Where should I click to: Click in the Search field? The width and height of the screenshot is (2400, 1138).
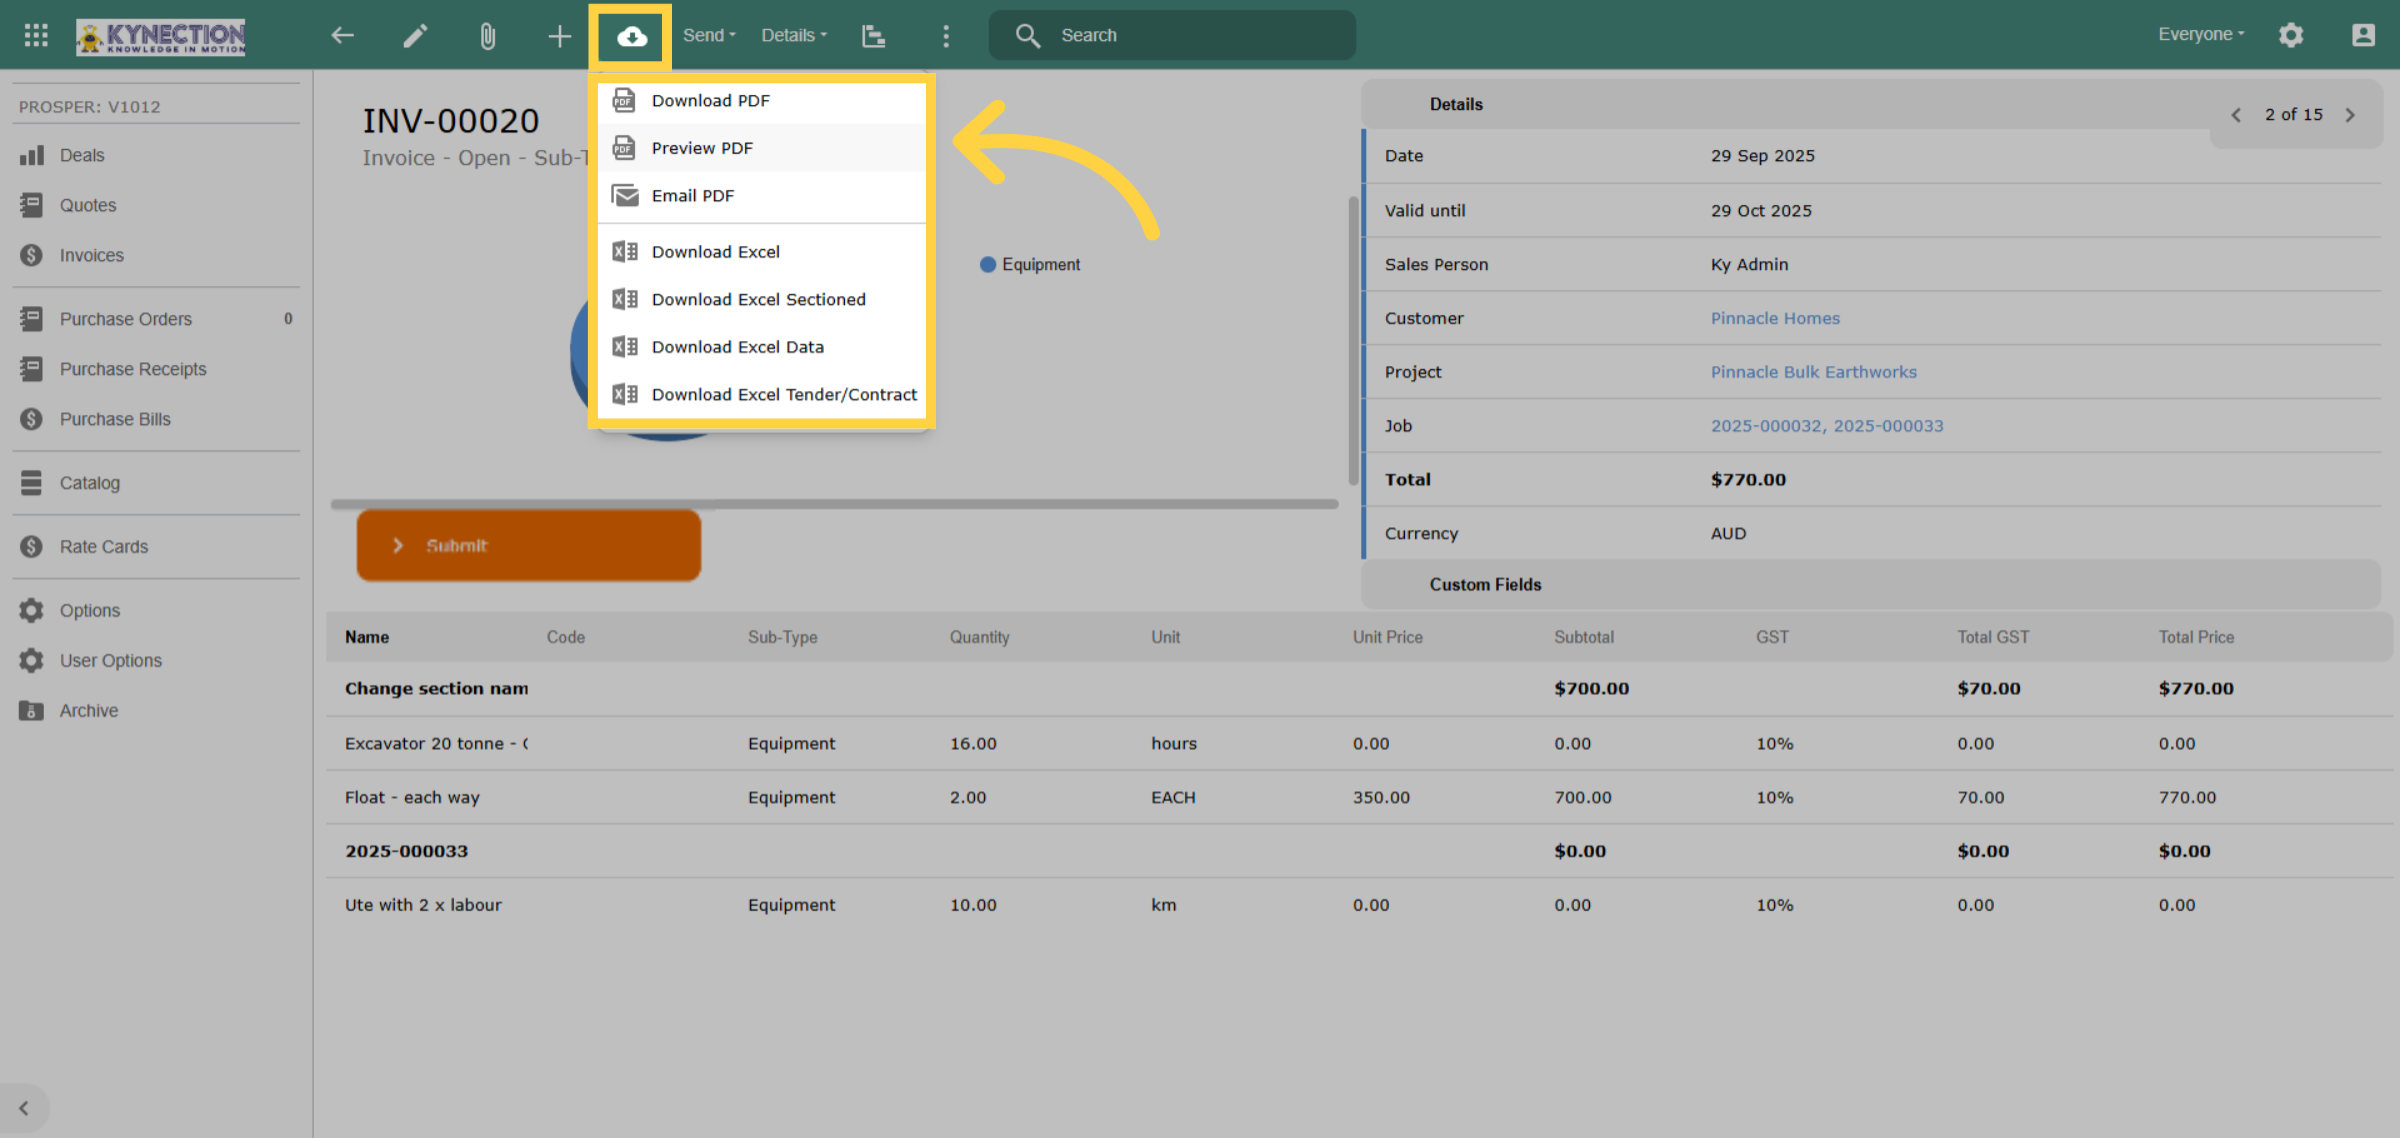(x=1172, y=35)
